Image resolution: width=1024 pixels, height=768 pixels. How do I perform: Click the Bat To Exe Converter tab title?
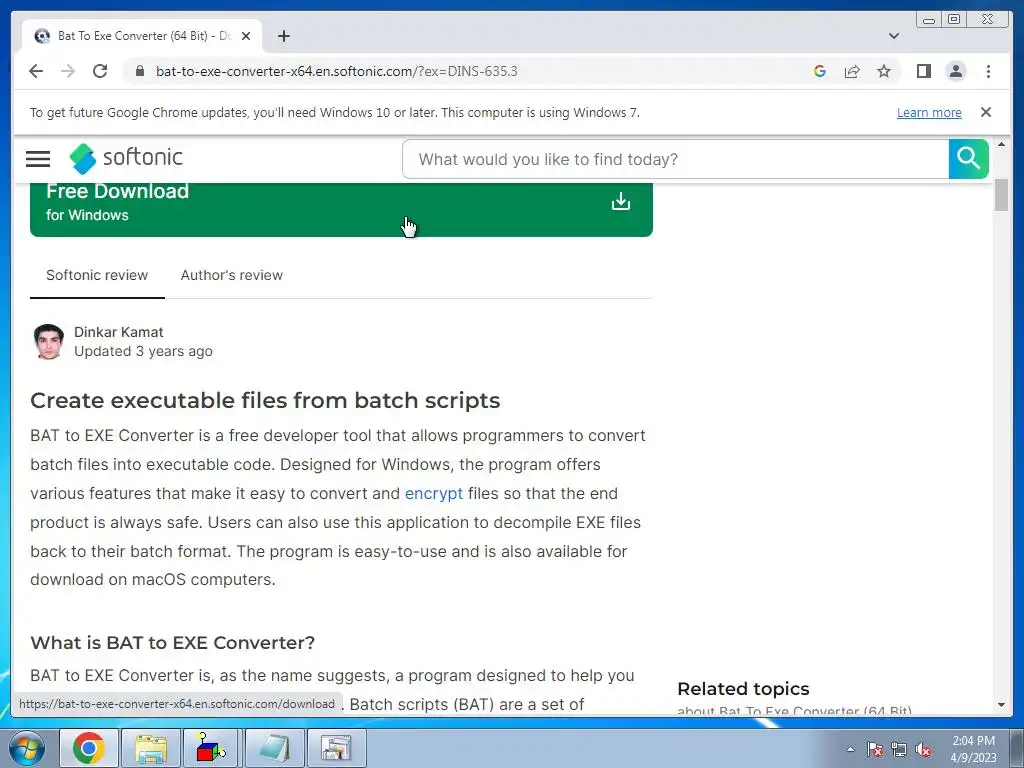click(144, 36)
